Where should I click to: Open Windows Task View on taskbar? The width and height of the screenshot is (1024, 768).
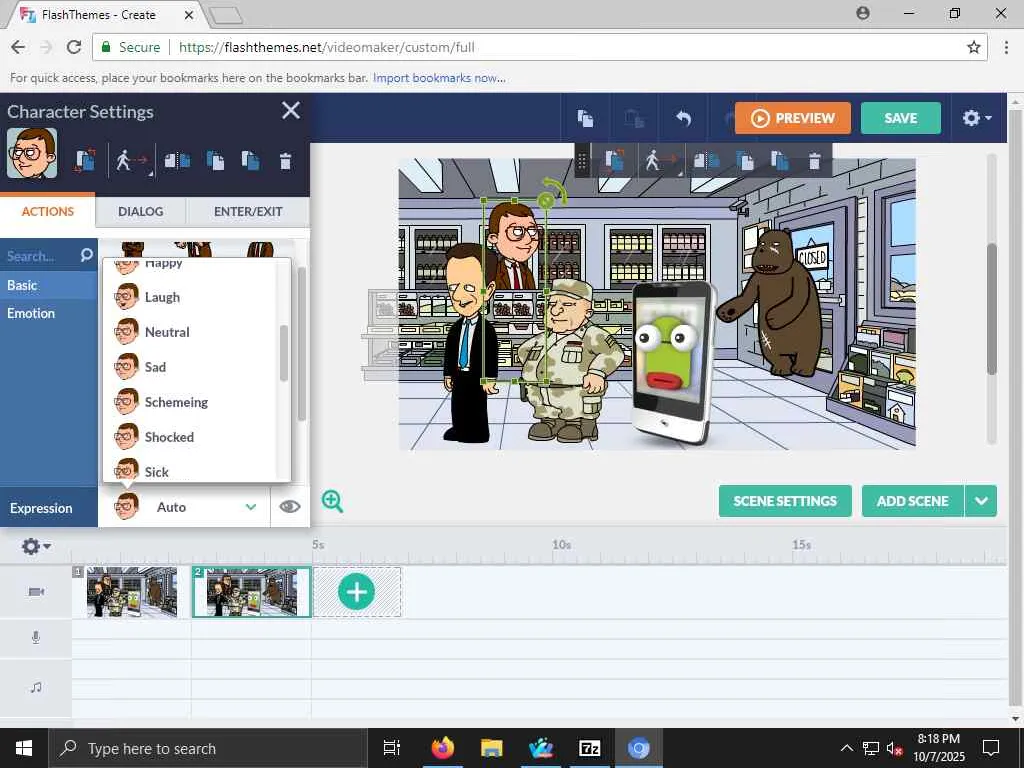click(x=391, y=748)
